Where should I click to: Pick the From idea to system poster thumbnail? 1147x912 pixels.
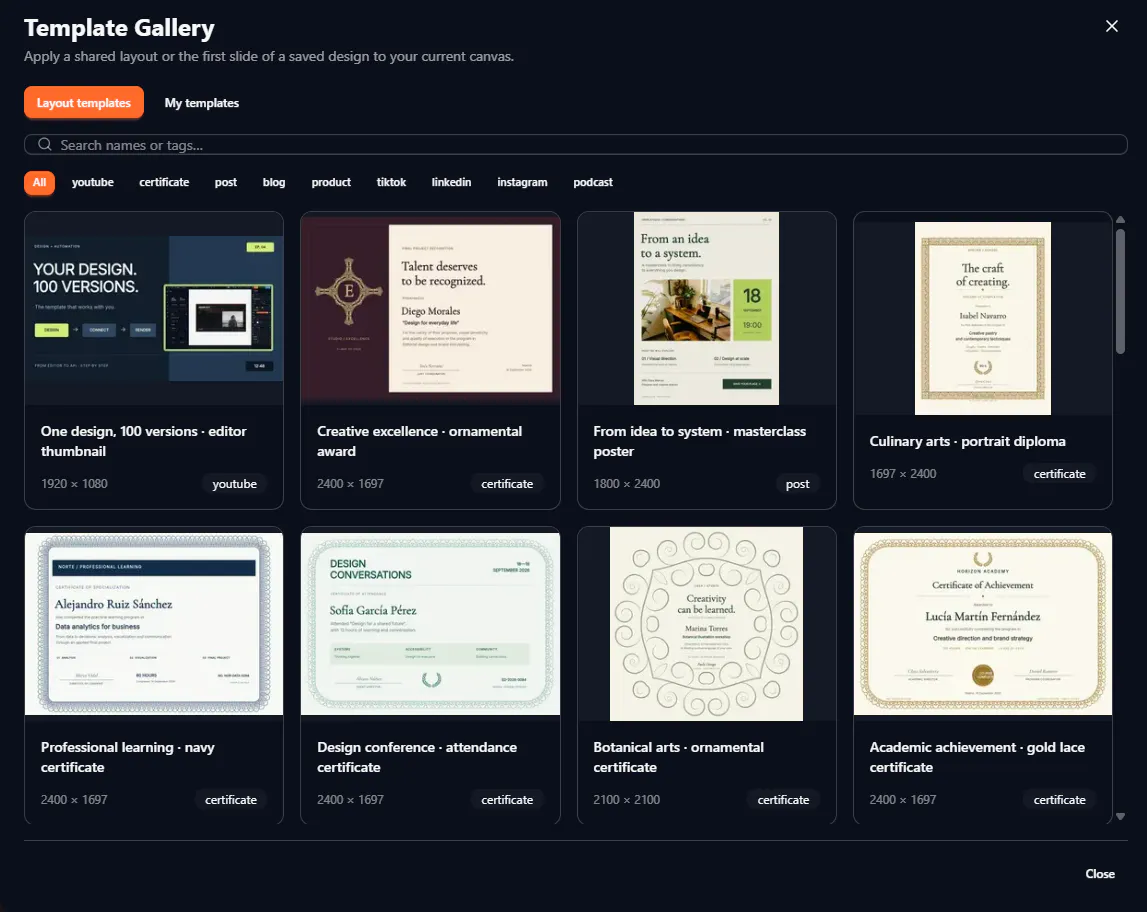click(x=707, y=309)
